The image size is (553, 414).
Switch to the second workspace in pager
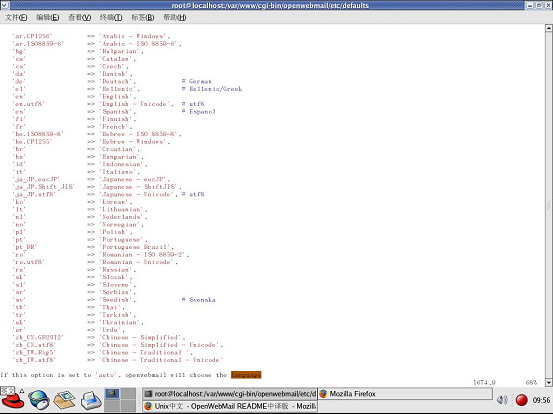pos(128,394)
